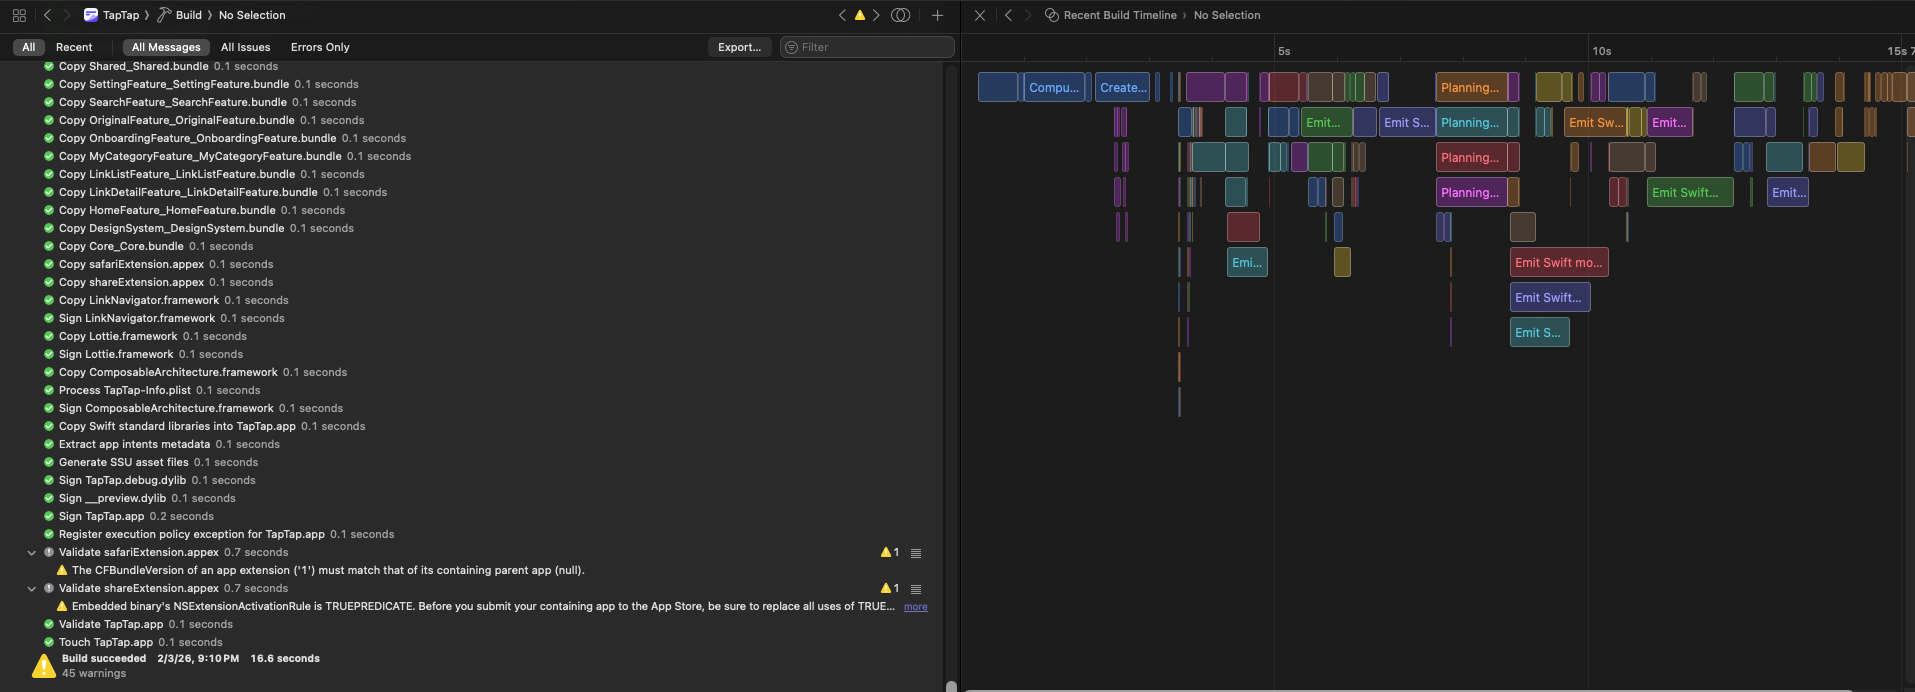Toggle the editor review split icon
Screen dimensions: 1915x692
pyautogui.click(x=900, y=15)
